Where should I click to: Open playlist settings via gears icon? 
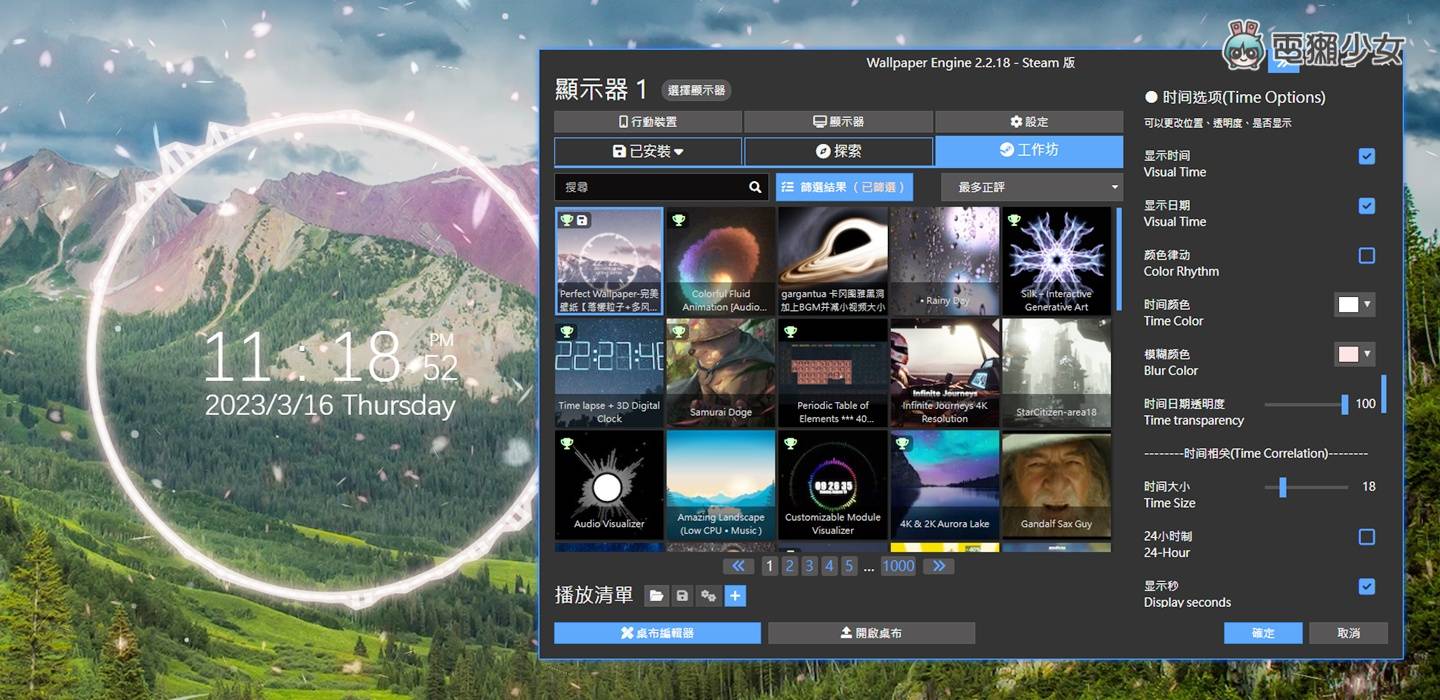point(709,595)
